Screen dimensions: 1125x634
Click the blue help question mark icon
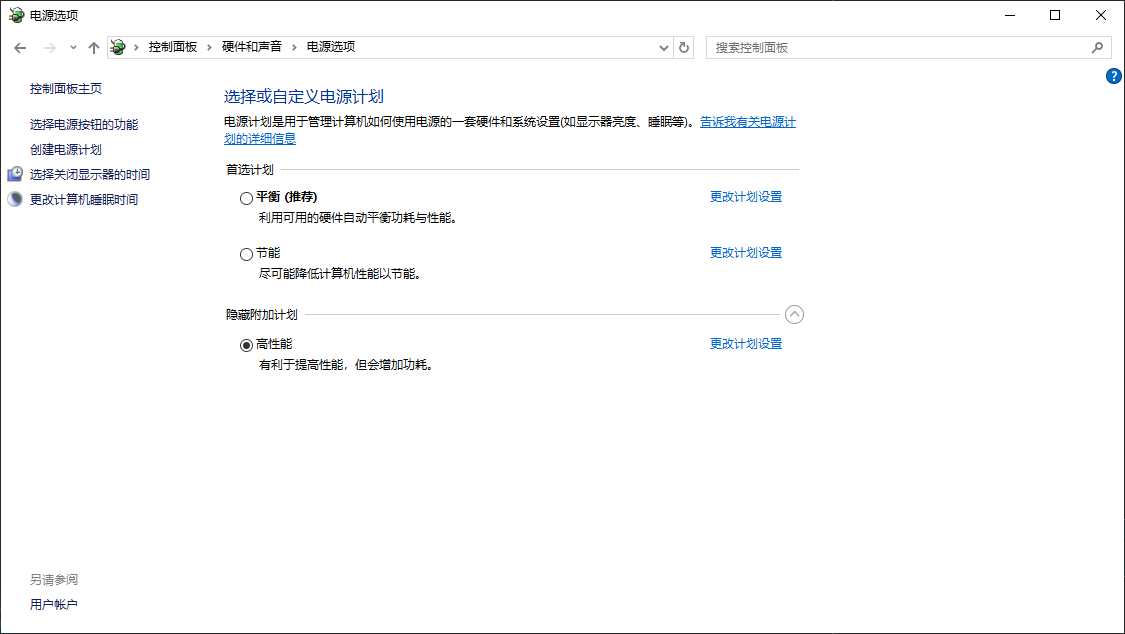1114,76
